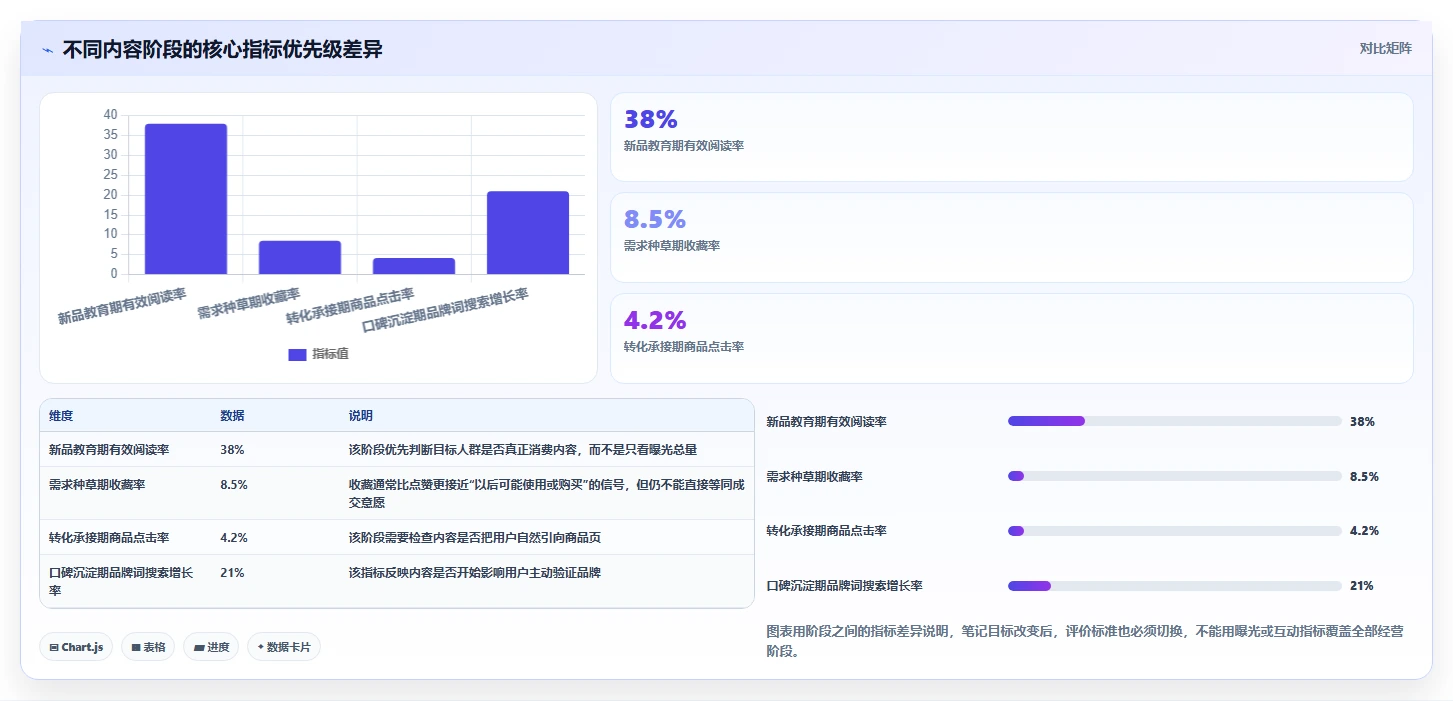
Task: Click the 维度 table column header
Action: [61, 415]
